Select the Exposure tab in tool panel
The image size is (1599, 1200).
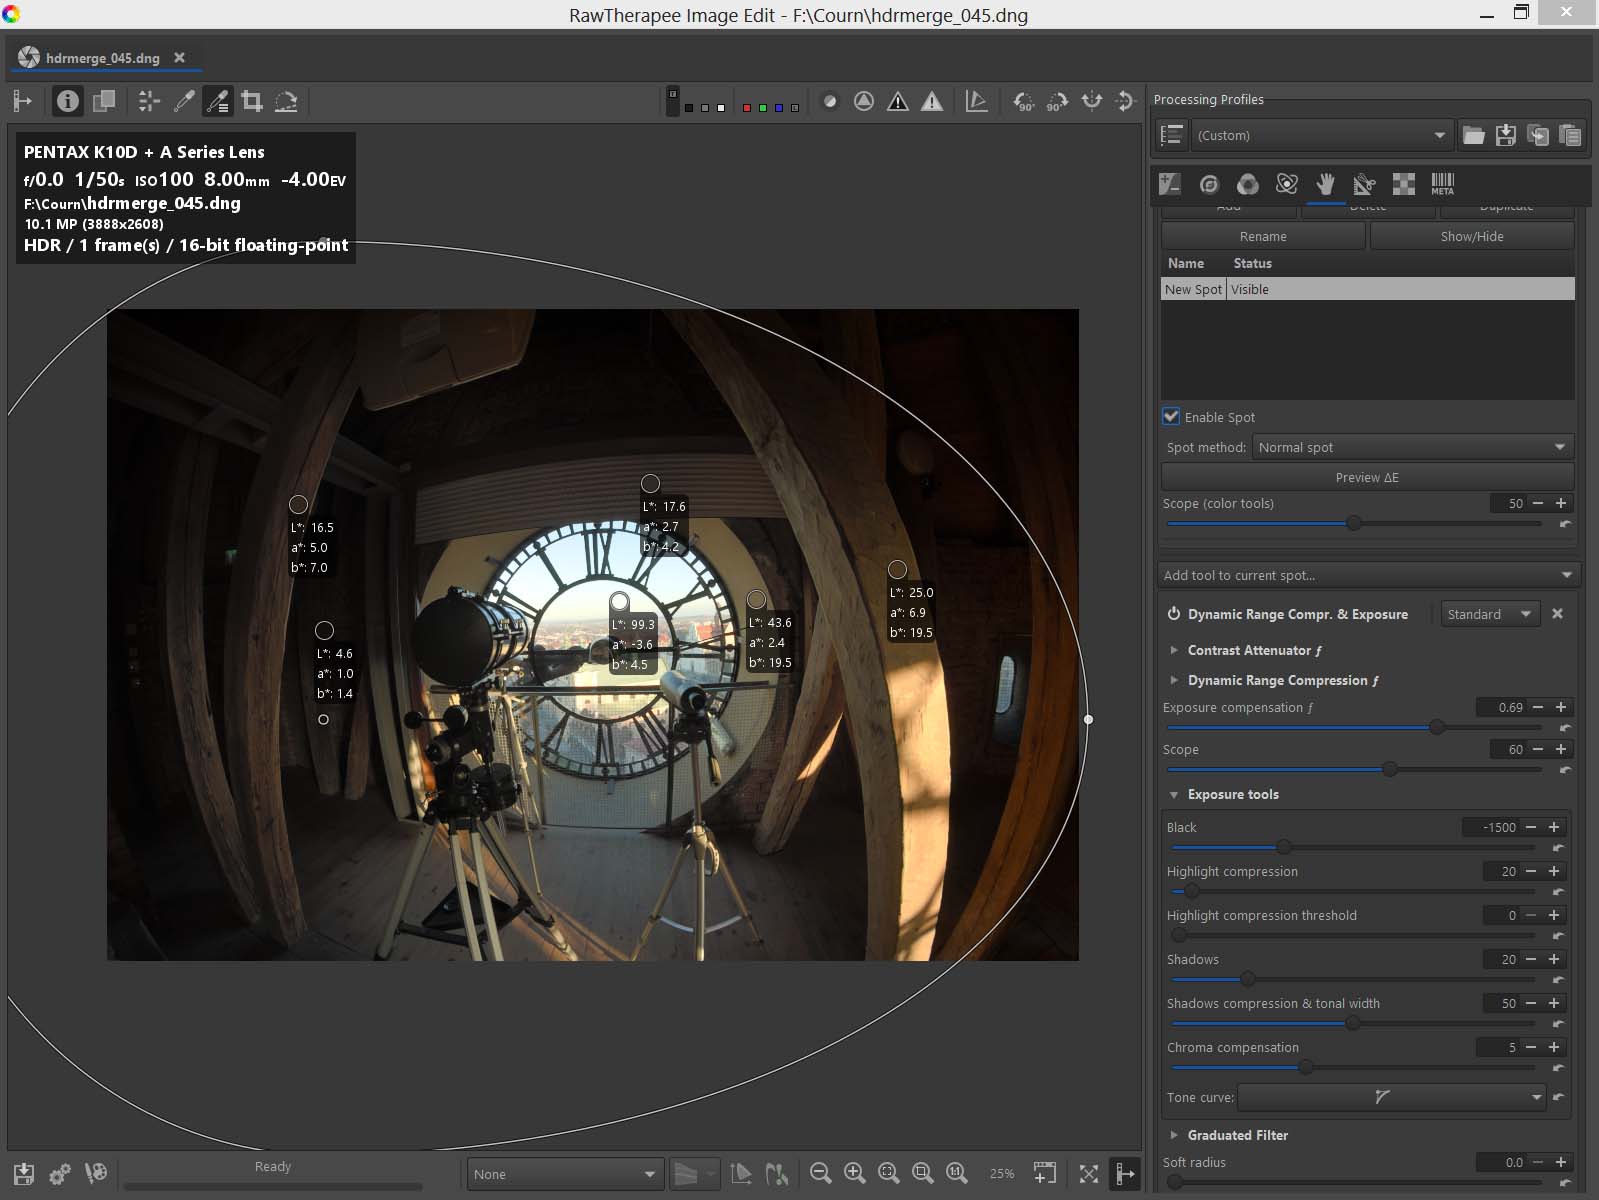point(1169,184)
